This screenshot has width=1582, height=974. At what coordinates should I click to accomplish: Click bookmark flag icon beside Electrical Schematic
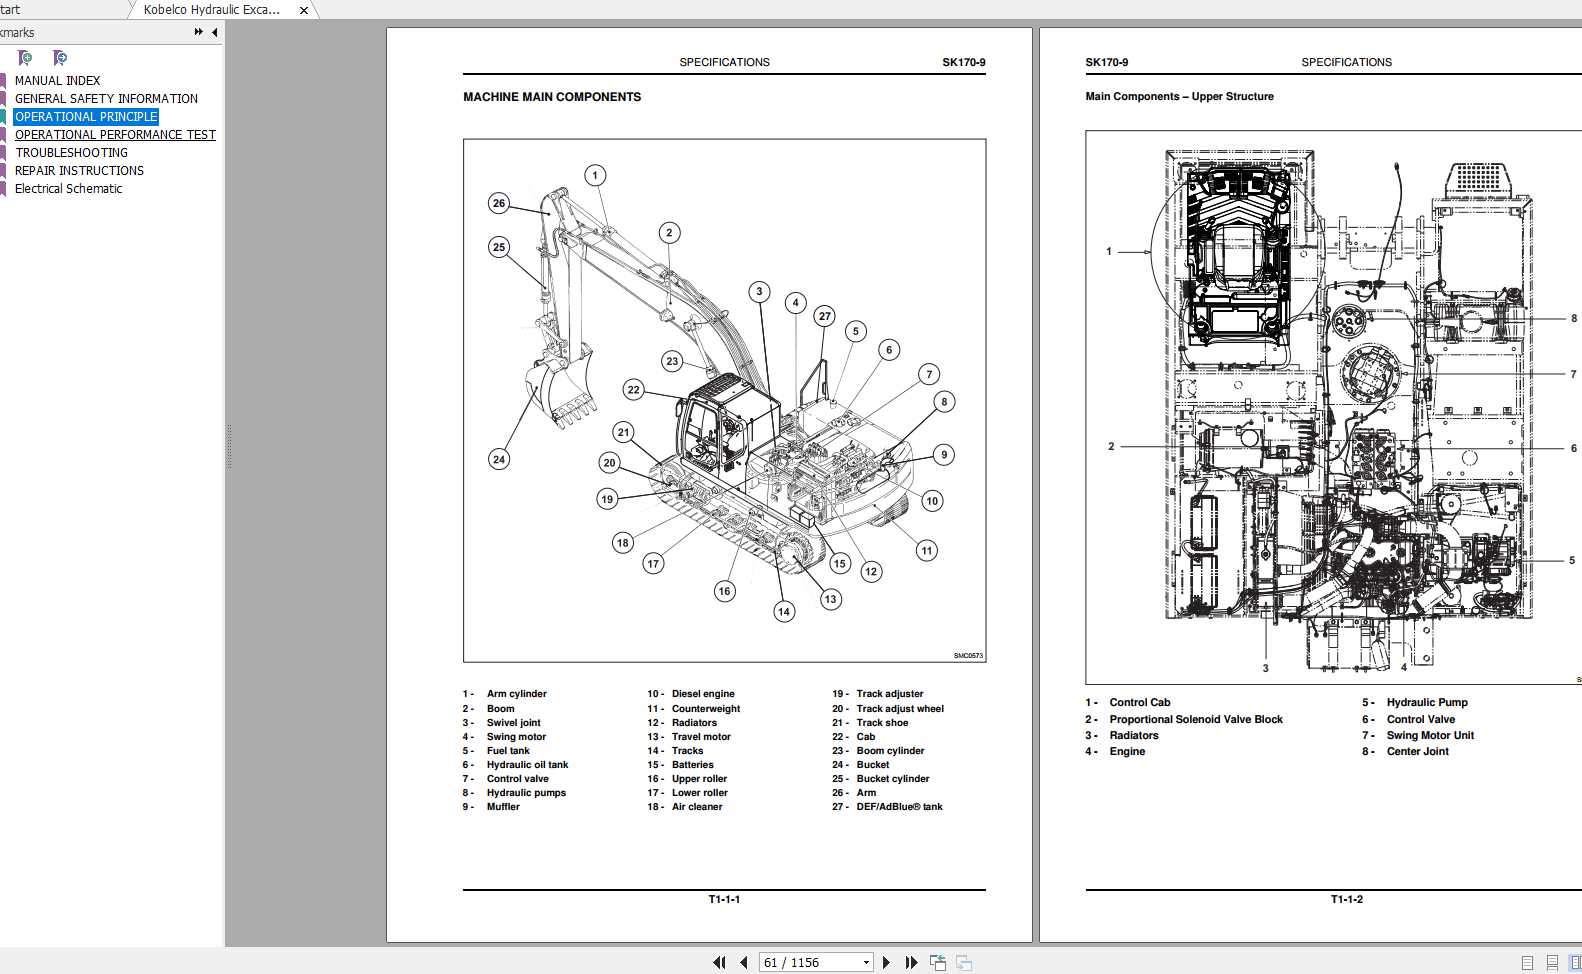[3, 189]
